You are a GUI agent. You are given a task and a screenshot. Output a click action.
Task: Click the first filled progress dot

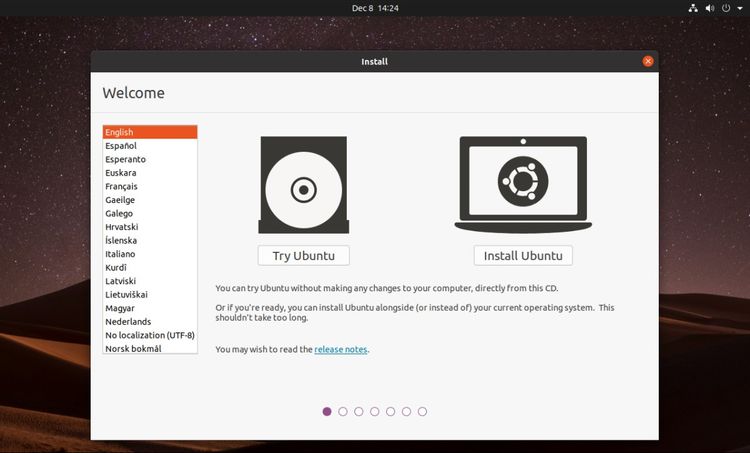pos(327,411)
